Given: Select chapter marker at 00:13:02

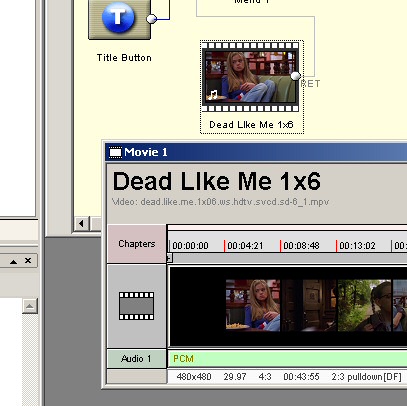Looking at the screenshot, I should [357, 246].
